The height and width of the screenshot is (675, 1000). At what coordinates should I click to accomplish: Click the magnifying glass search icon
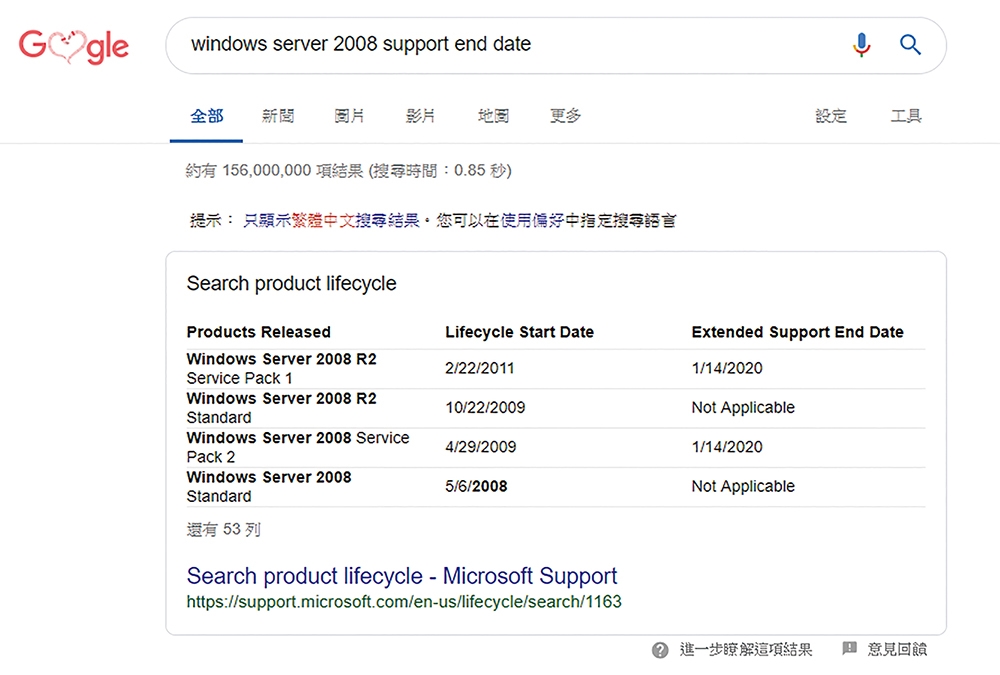910,45
